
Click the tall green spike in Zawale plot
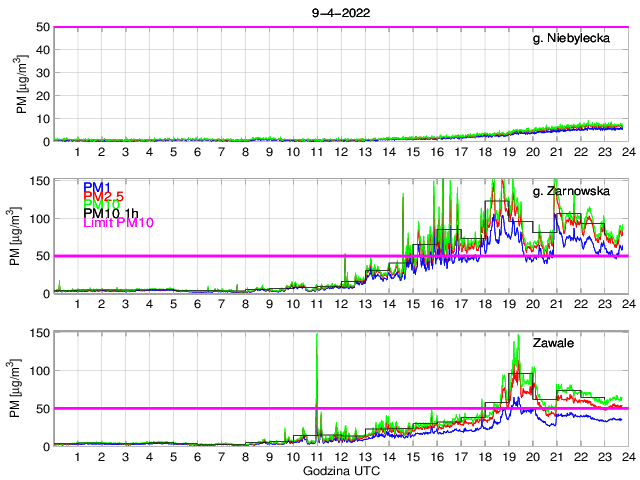317,360
